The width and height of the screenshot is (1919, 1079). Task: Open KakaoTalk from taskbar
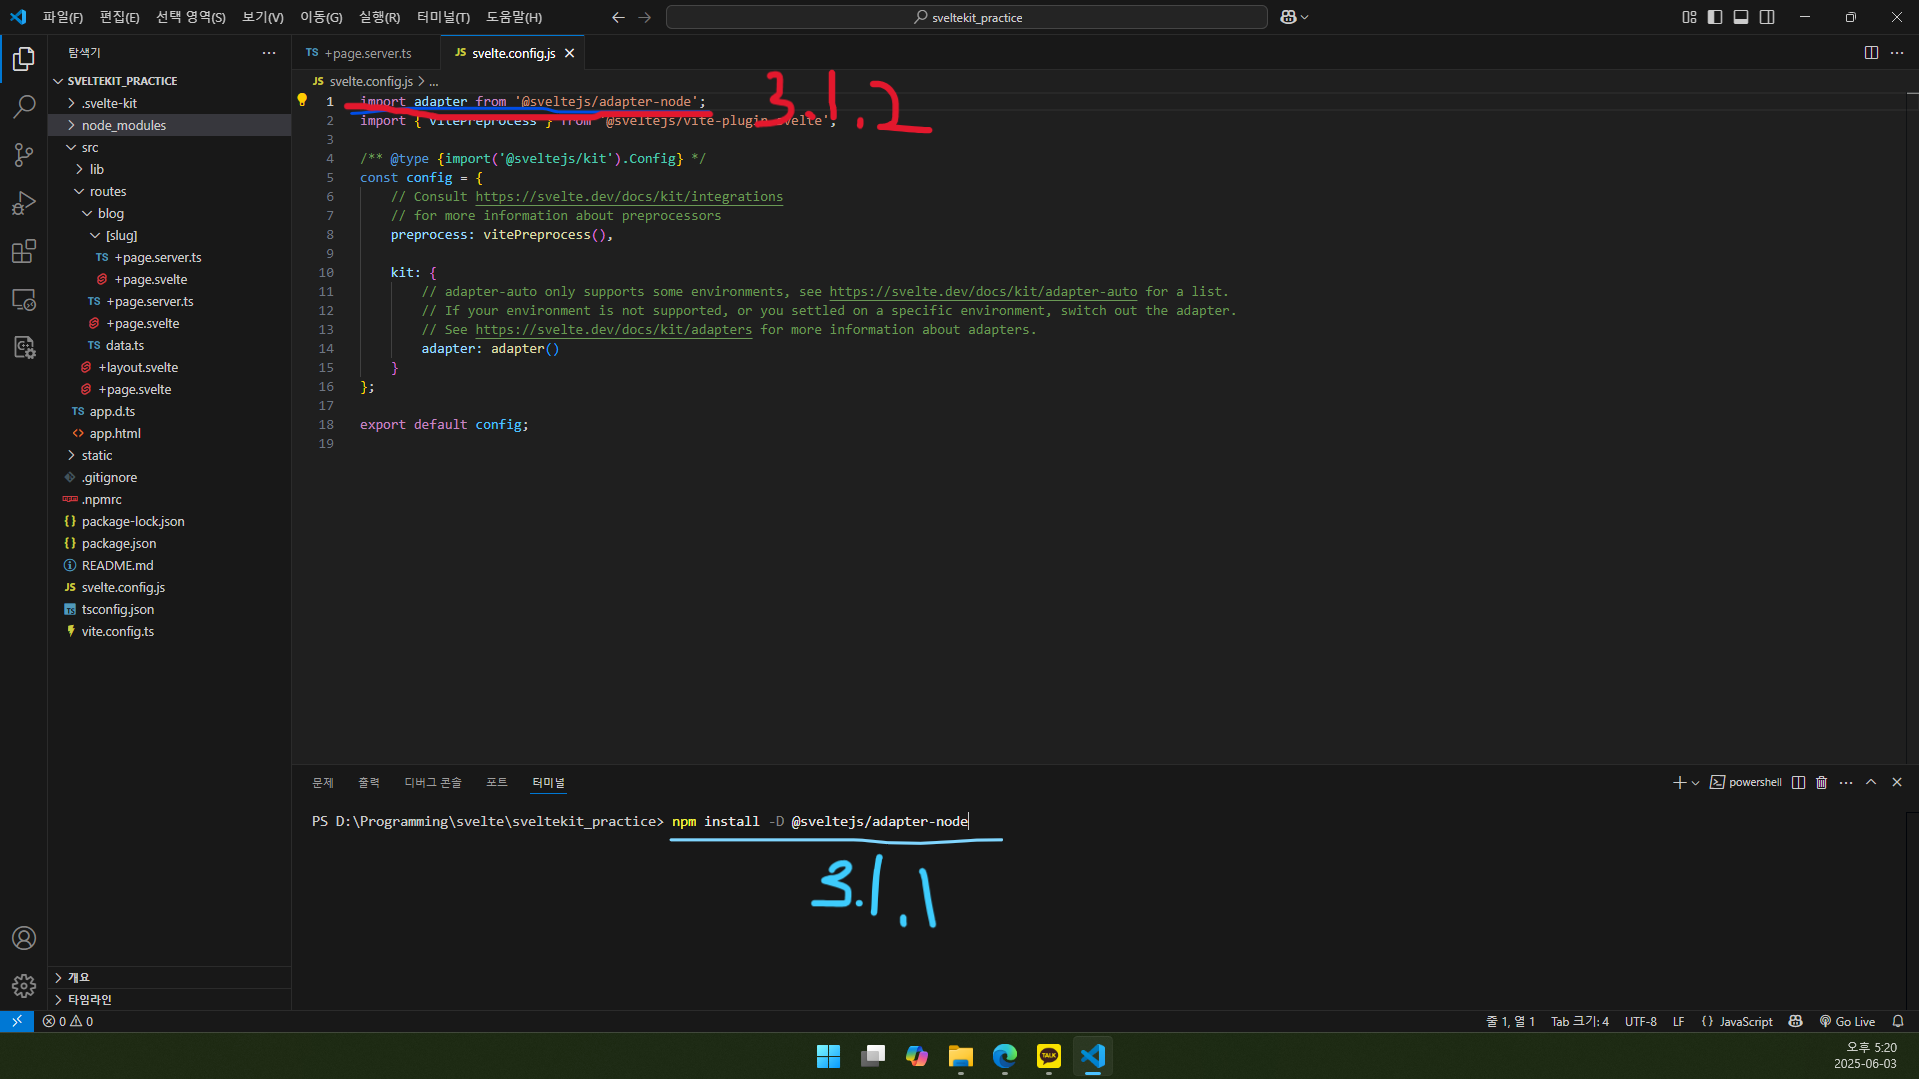click(1049, 1056)
